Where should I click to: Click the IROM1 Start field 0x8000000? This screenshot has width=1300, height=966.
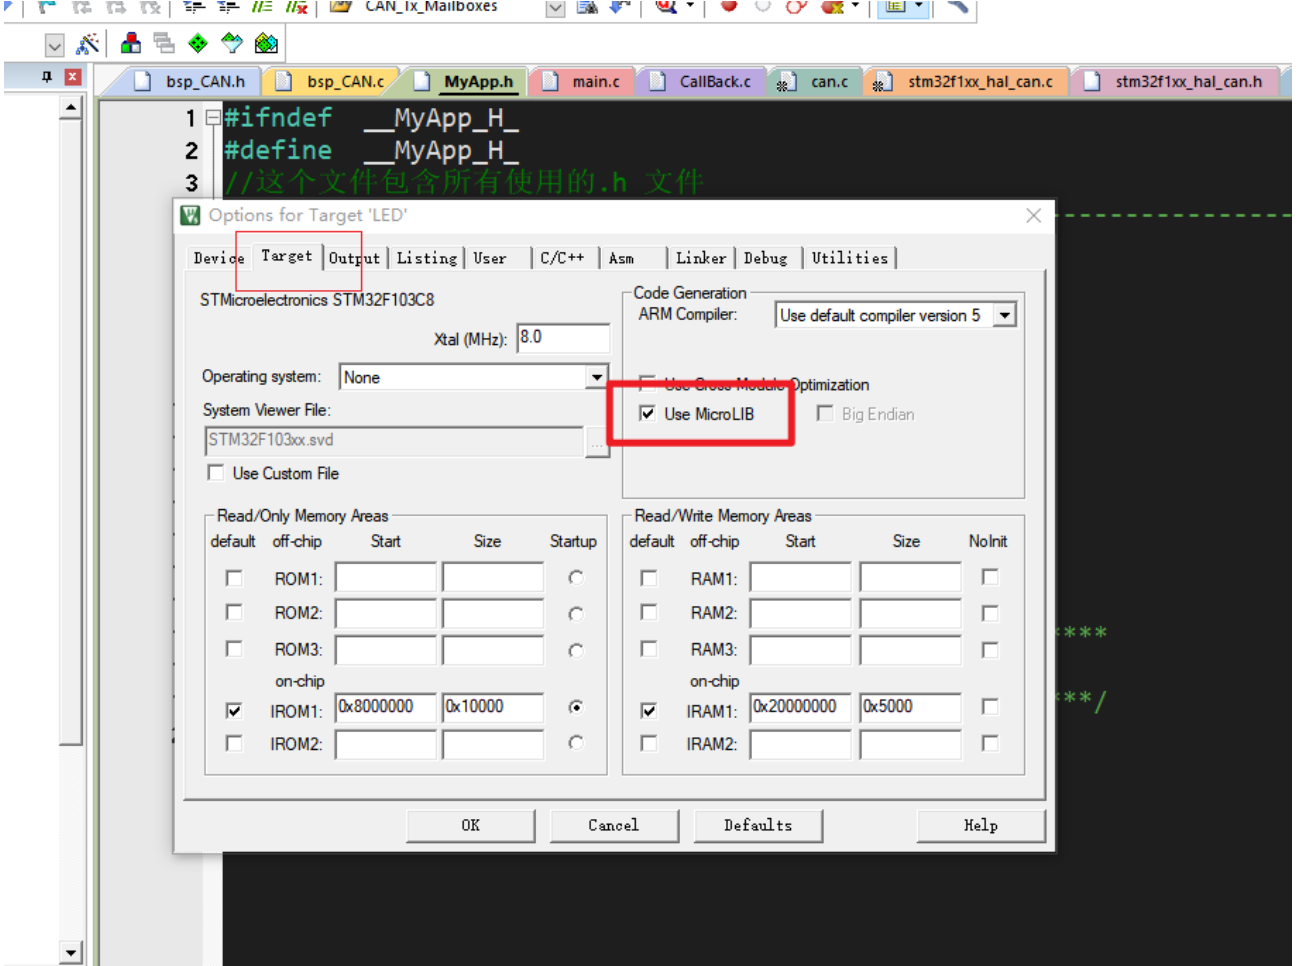[x=386, y=707]
